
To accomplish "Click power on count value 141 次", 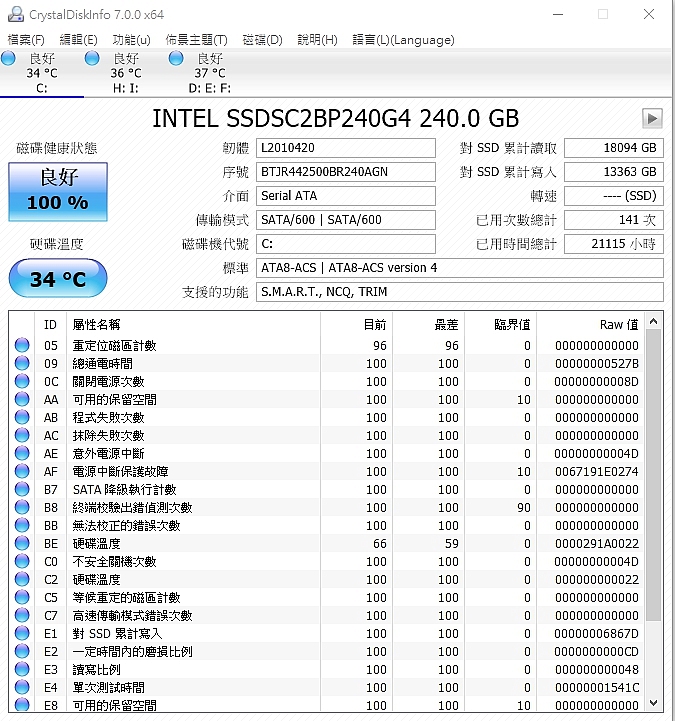I will click(x=614, y=220).
